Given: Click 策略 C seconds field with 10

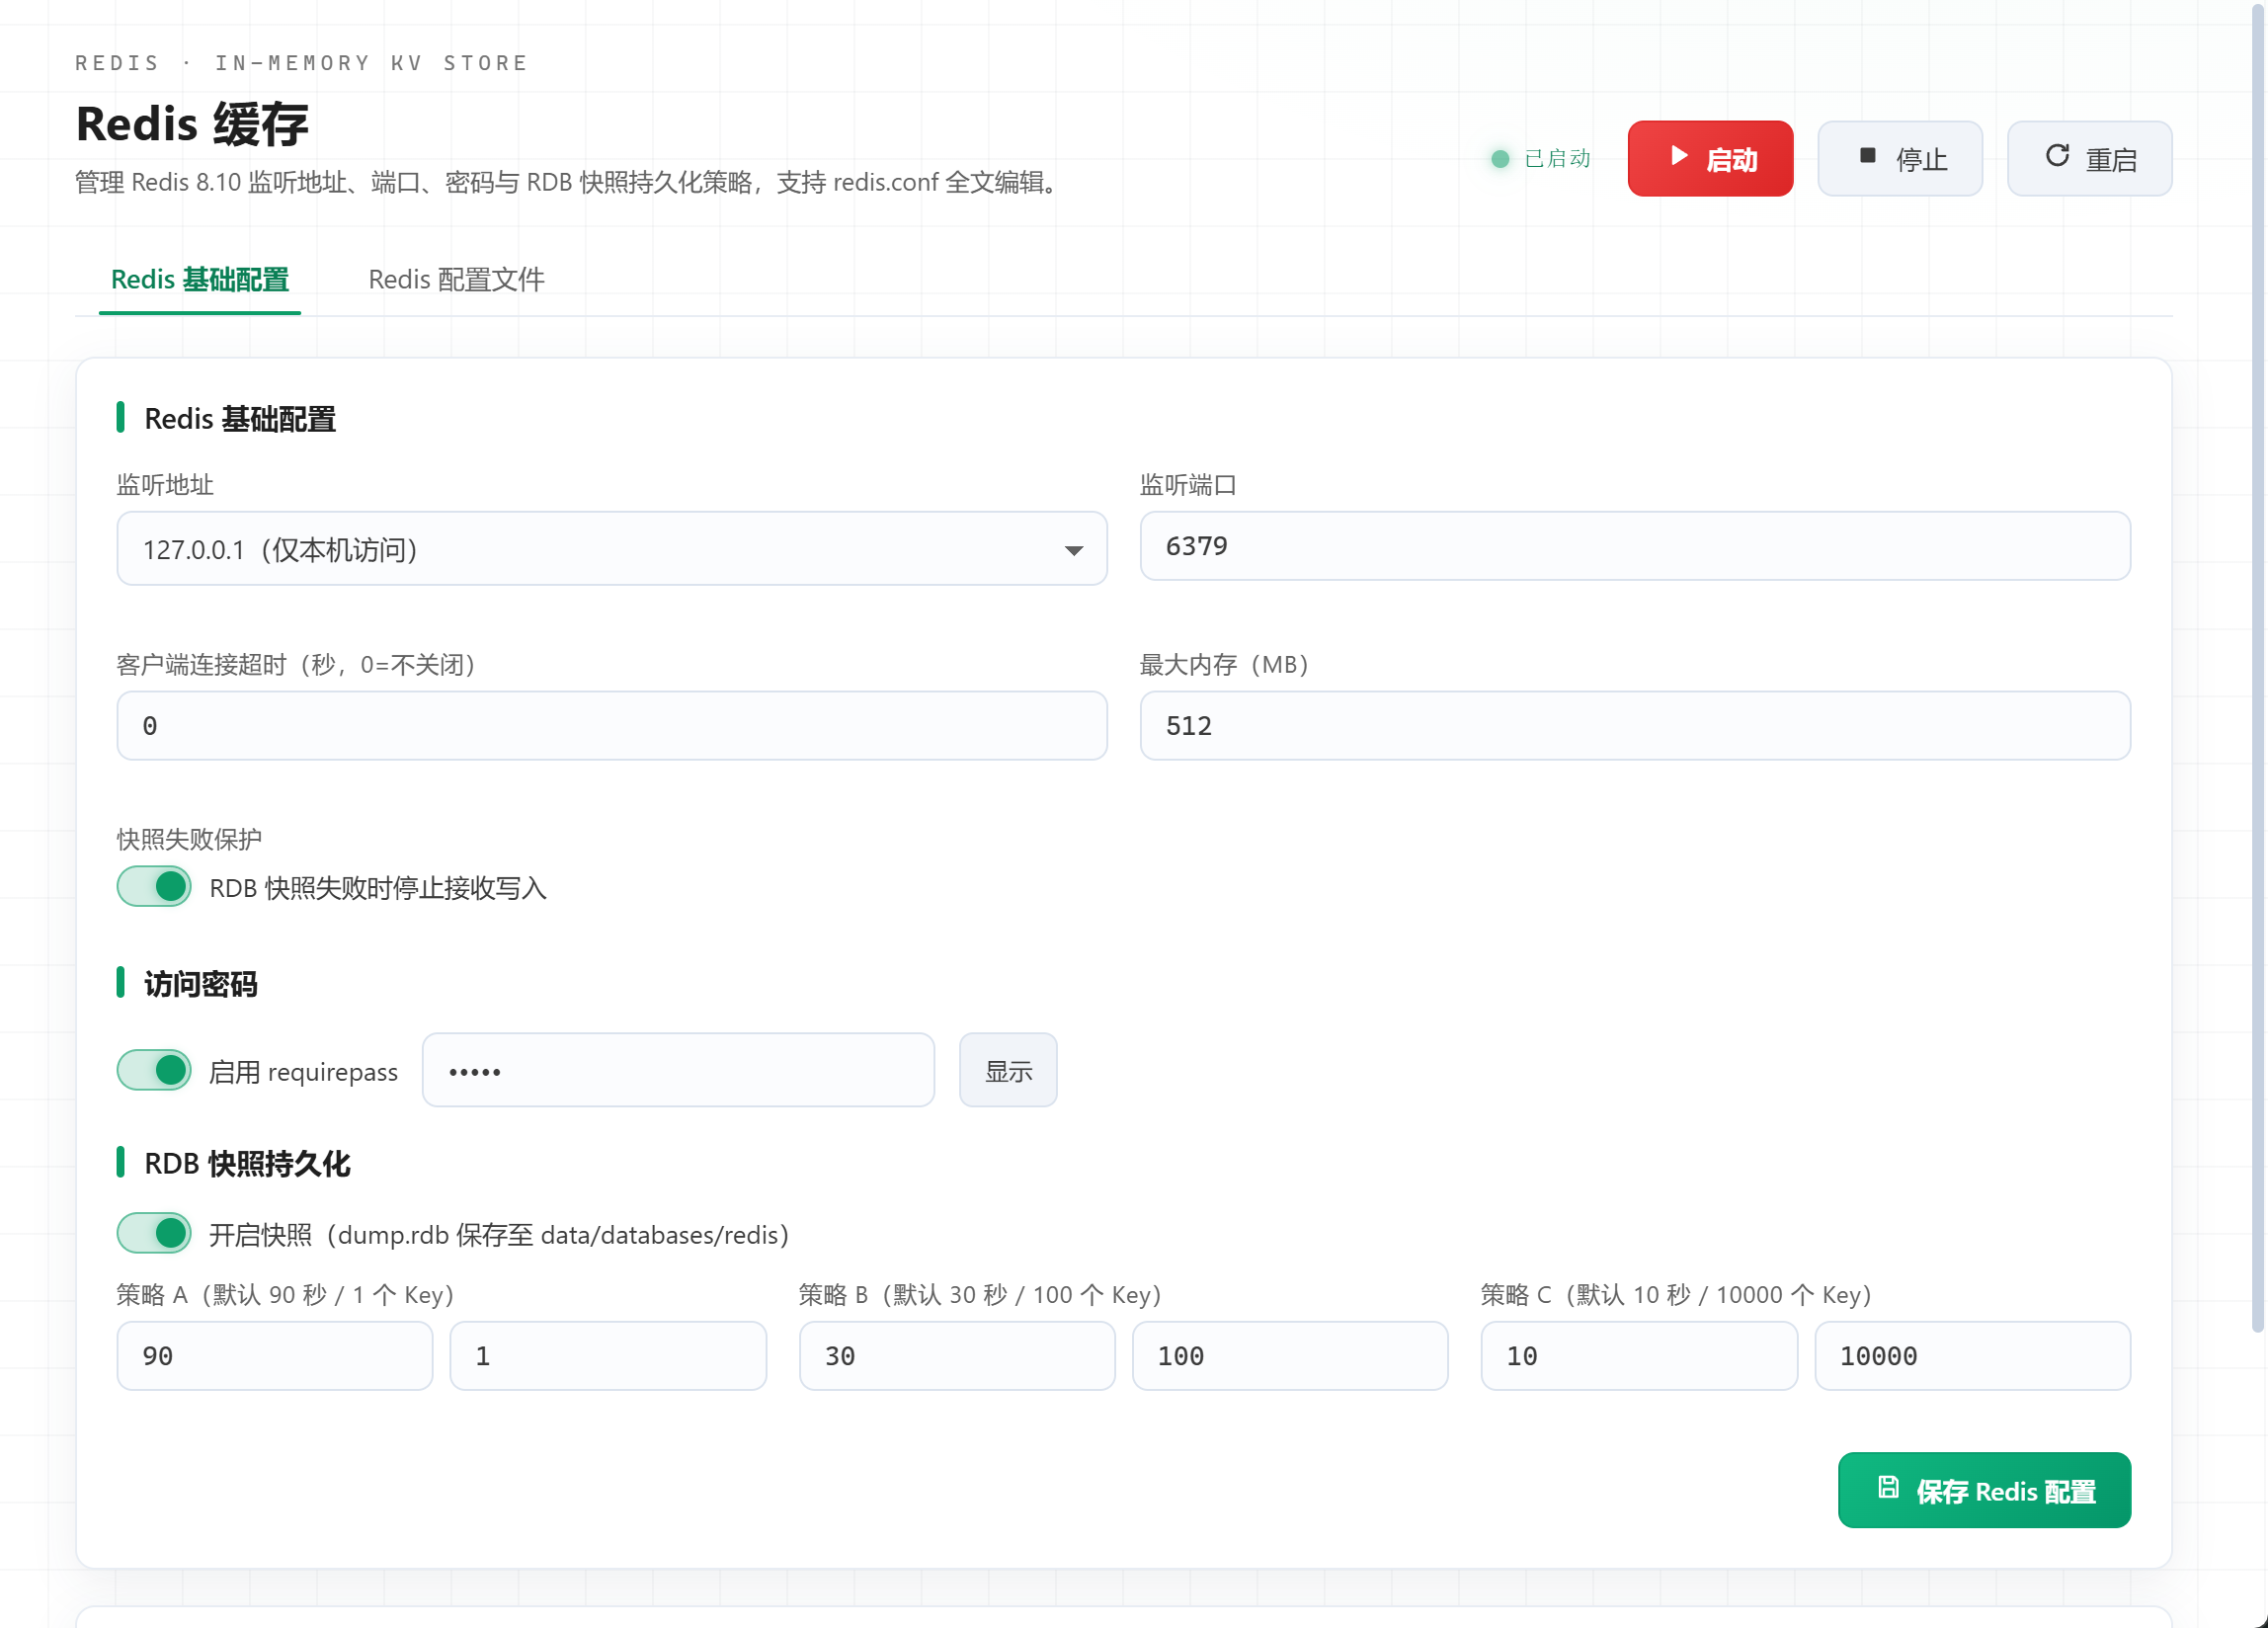Looking at the screenshot, I should pos(1639,1357).
